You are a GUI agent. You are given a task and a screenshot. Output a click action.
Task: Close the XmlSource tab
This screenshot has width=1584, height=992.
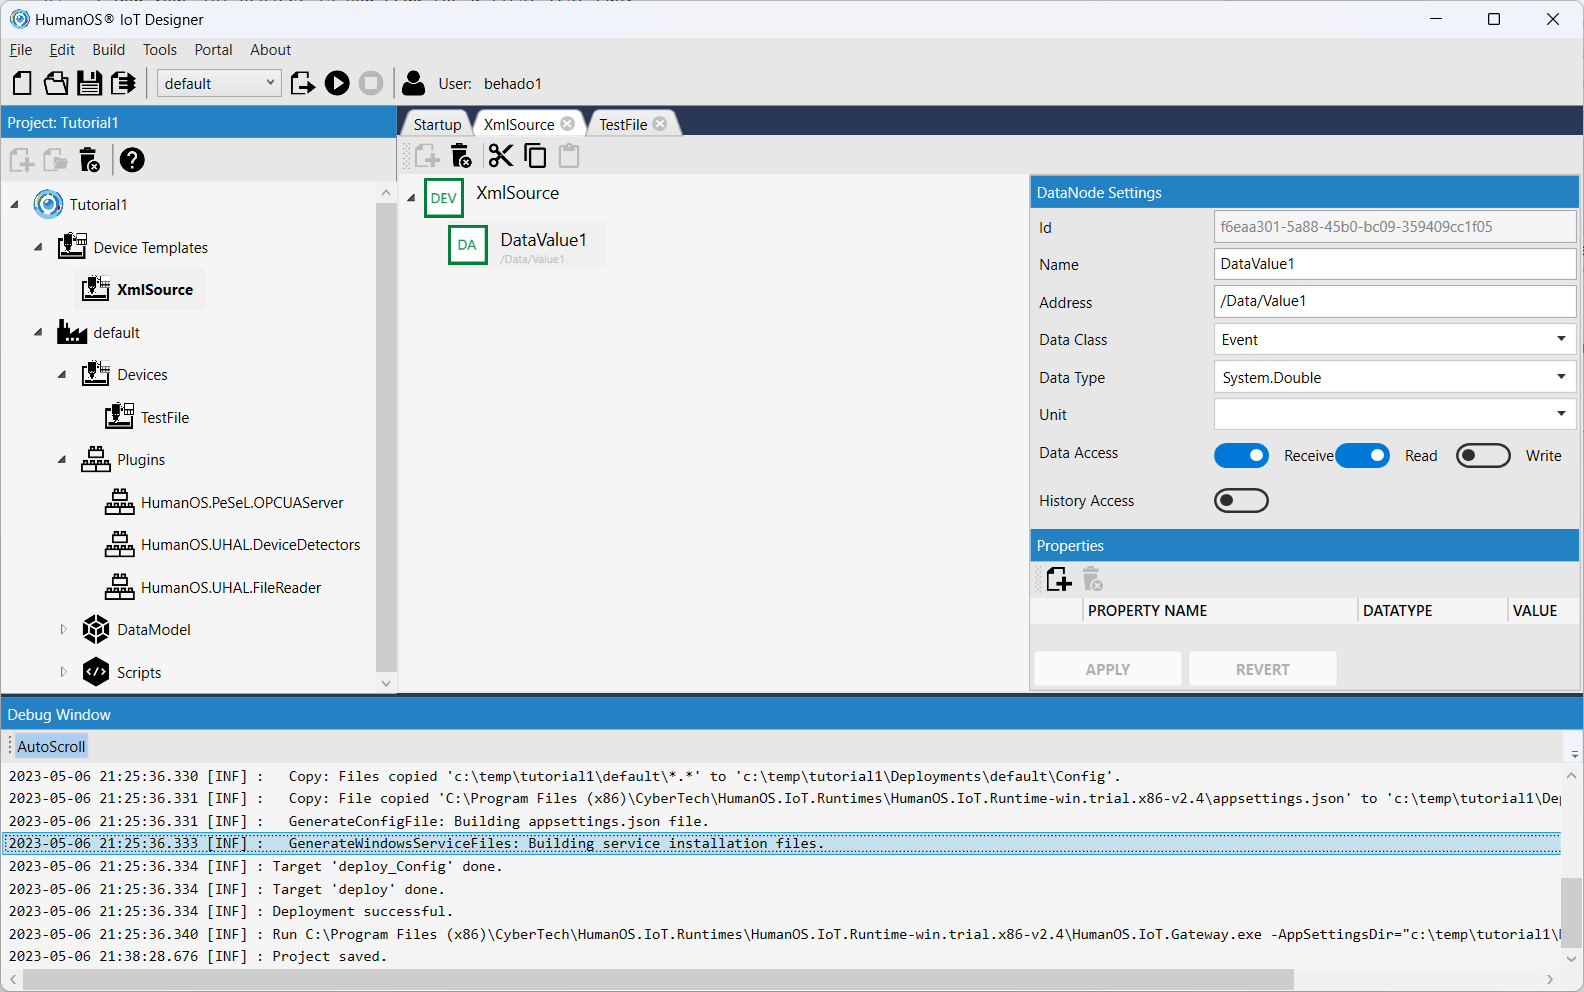point(568,124)
